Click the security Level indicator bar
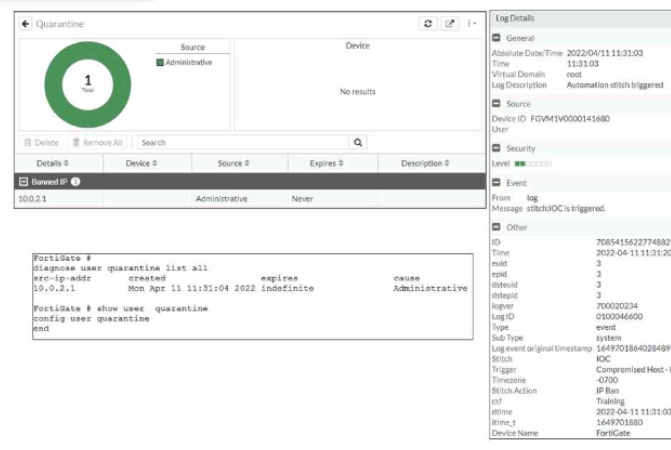 pos(533,163)
